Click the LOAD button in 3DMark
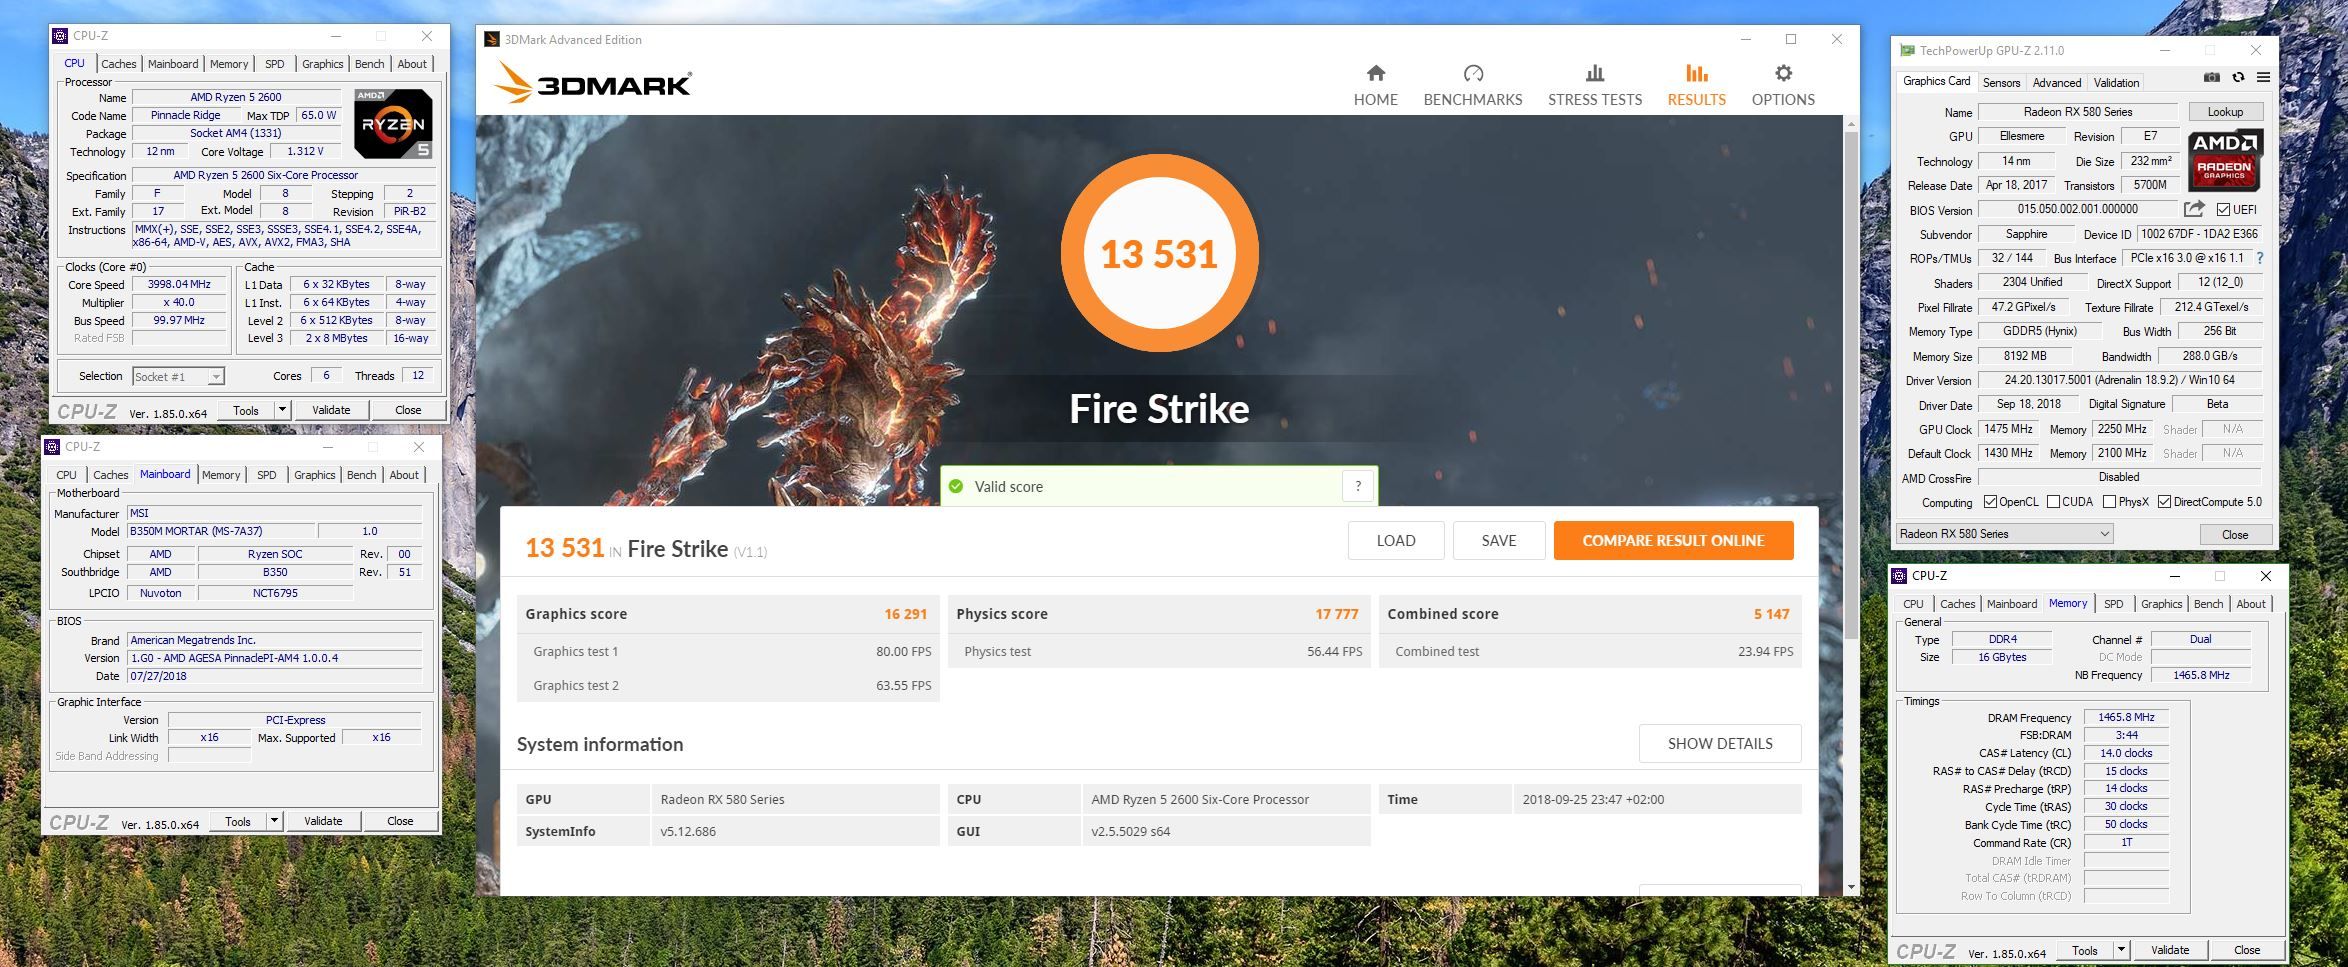This screenshot has width=2348, height=967. pos(1395,541)
